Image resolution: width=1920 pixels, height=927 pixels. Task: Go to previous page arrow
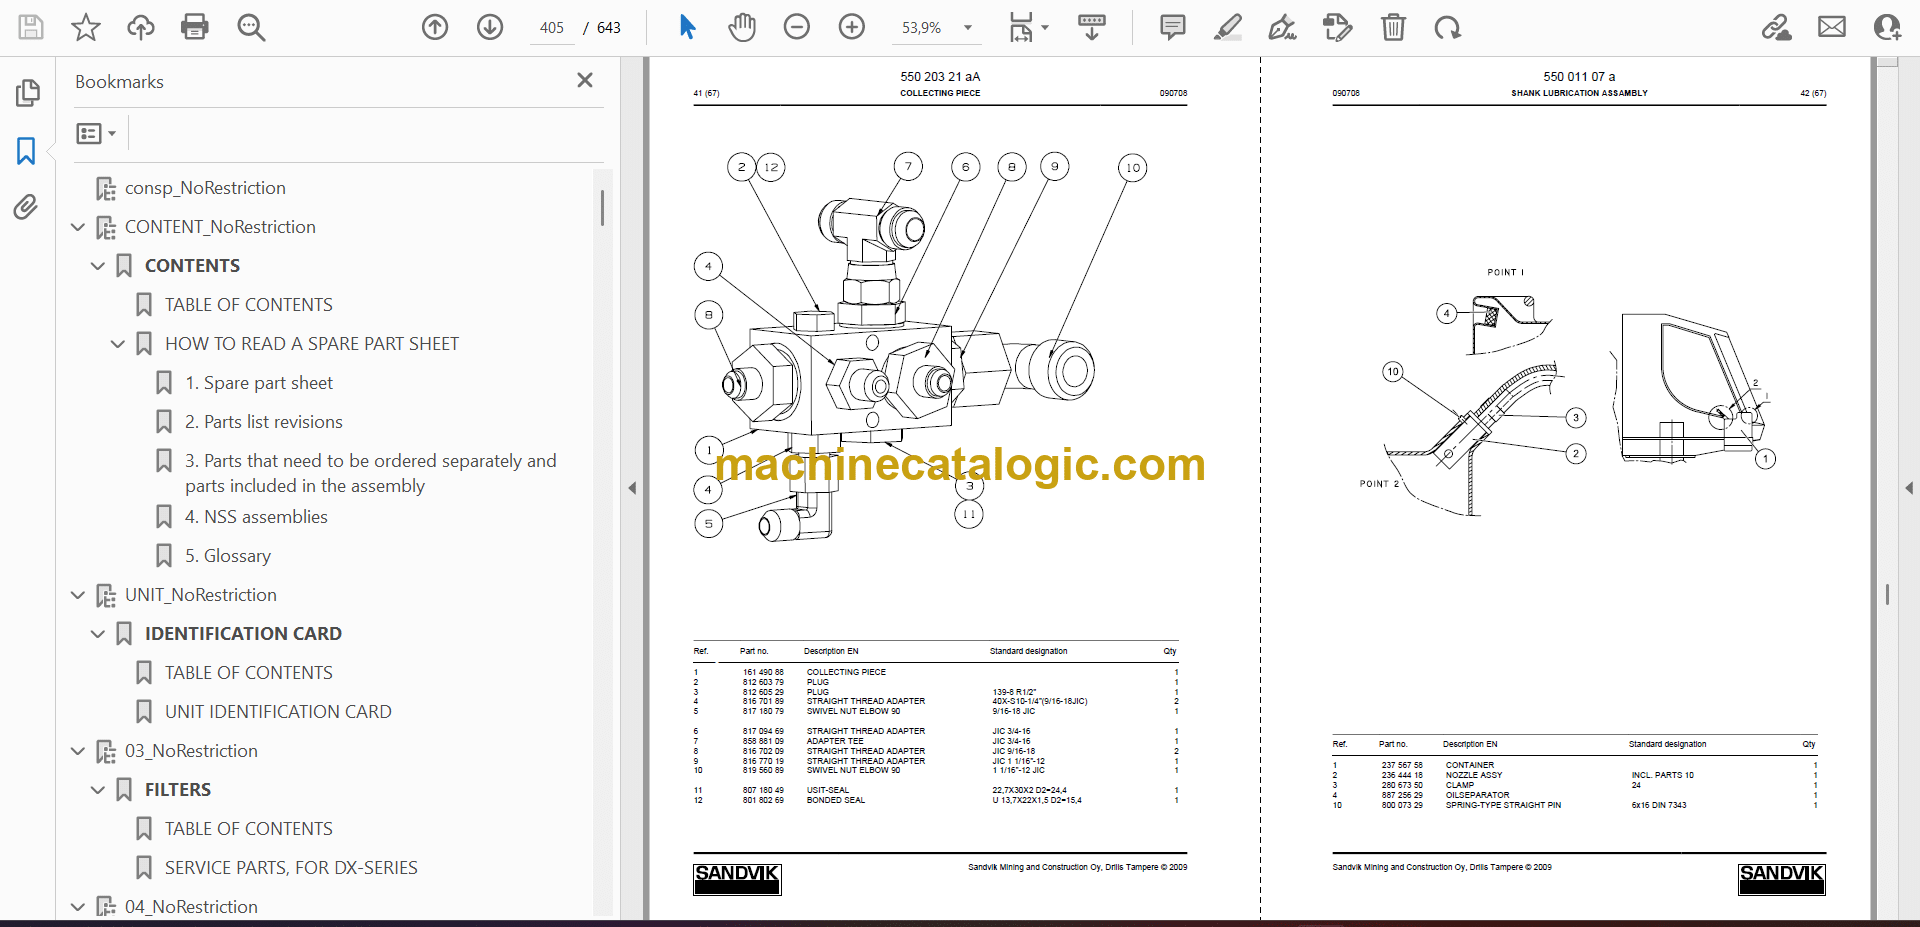coord(435,27)
